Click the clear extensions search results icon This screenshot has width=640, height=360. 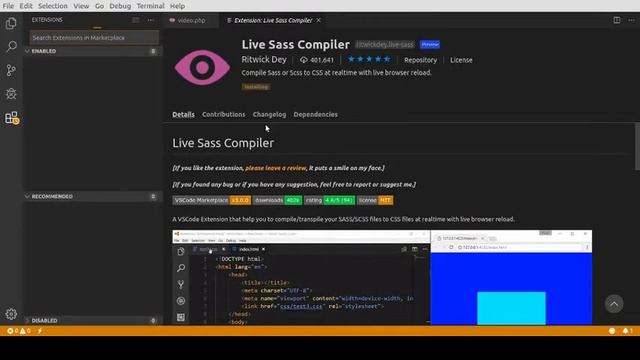136,20
